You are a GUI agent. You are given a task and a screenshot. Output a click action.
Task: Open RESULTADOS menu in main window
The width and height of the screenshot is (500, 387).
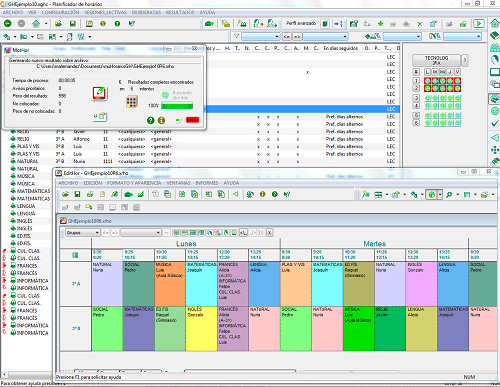tap(180, 12)
